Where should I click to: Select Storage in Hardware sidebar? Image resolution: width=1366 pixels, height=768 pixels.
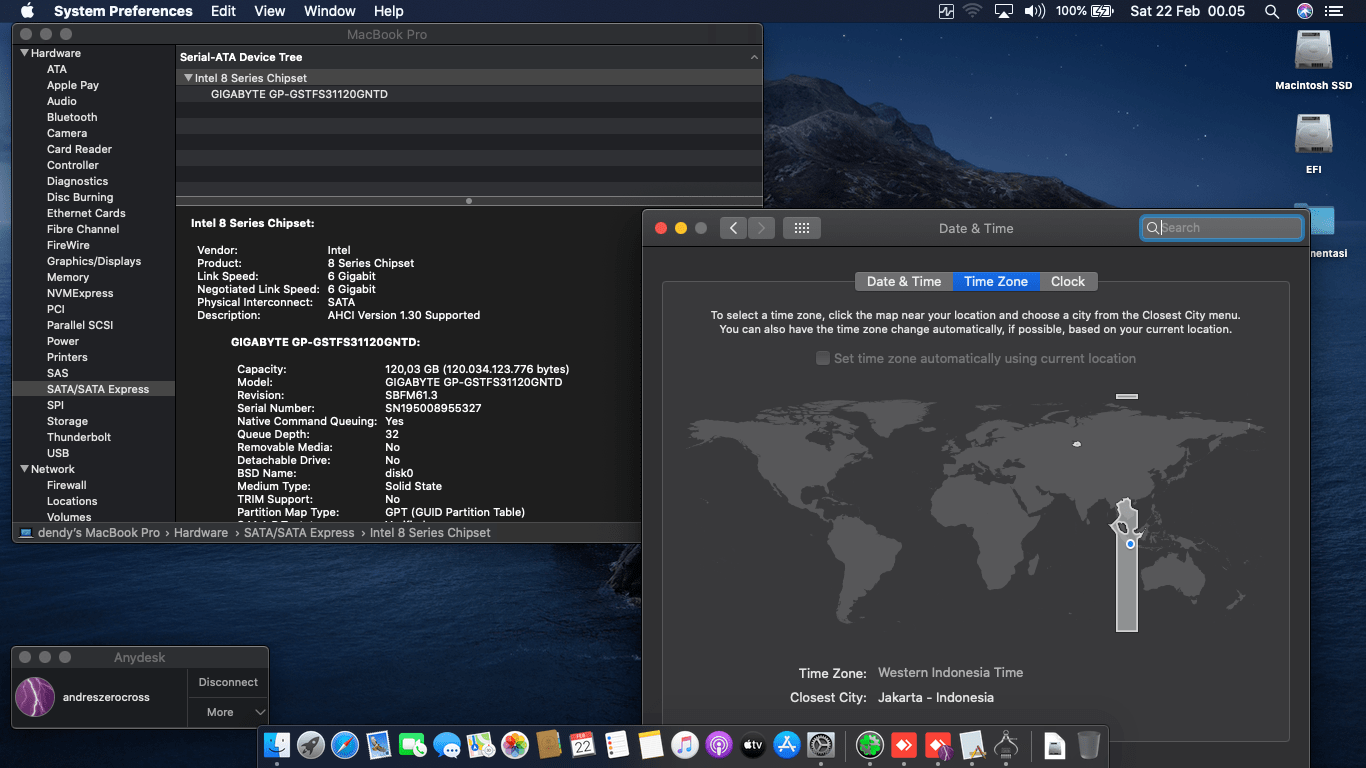[x=67, y=421]
